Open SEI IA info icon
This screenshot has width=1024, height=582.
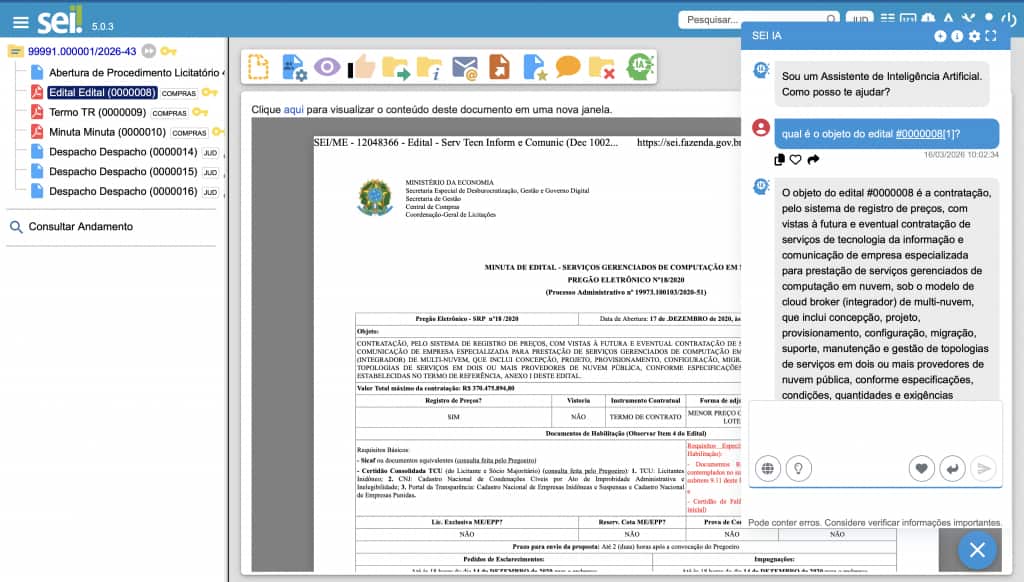[957, 37]
